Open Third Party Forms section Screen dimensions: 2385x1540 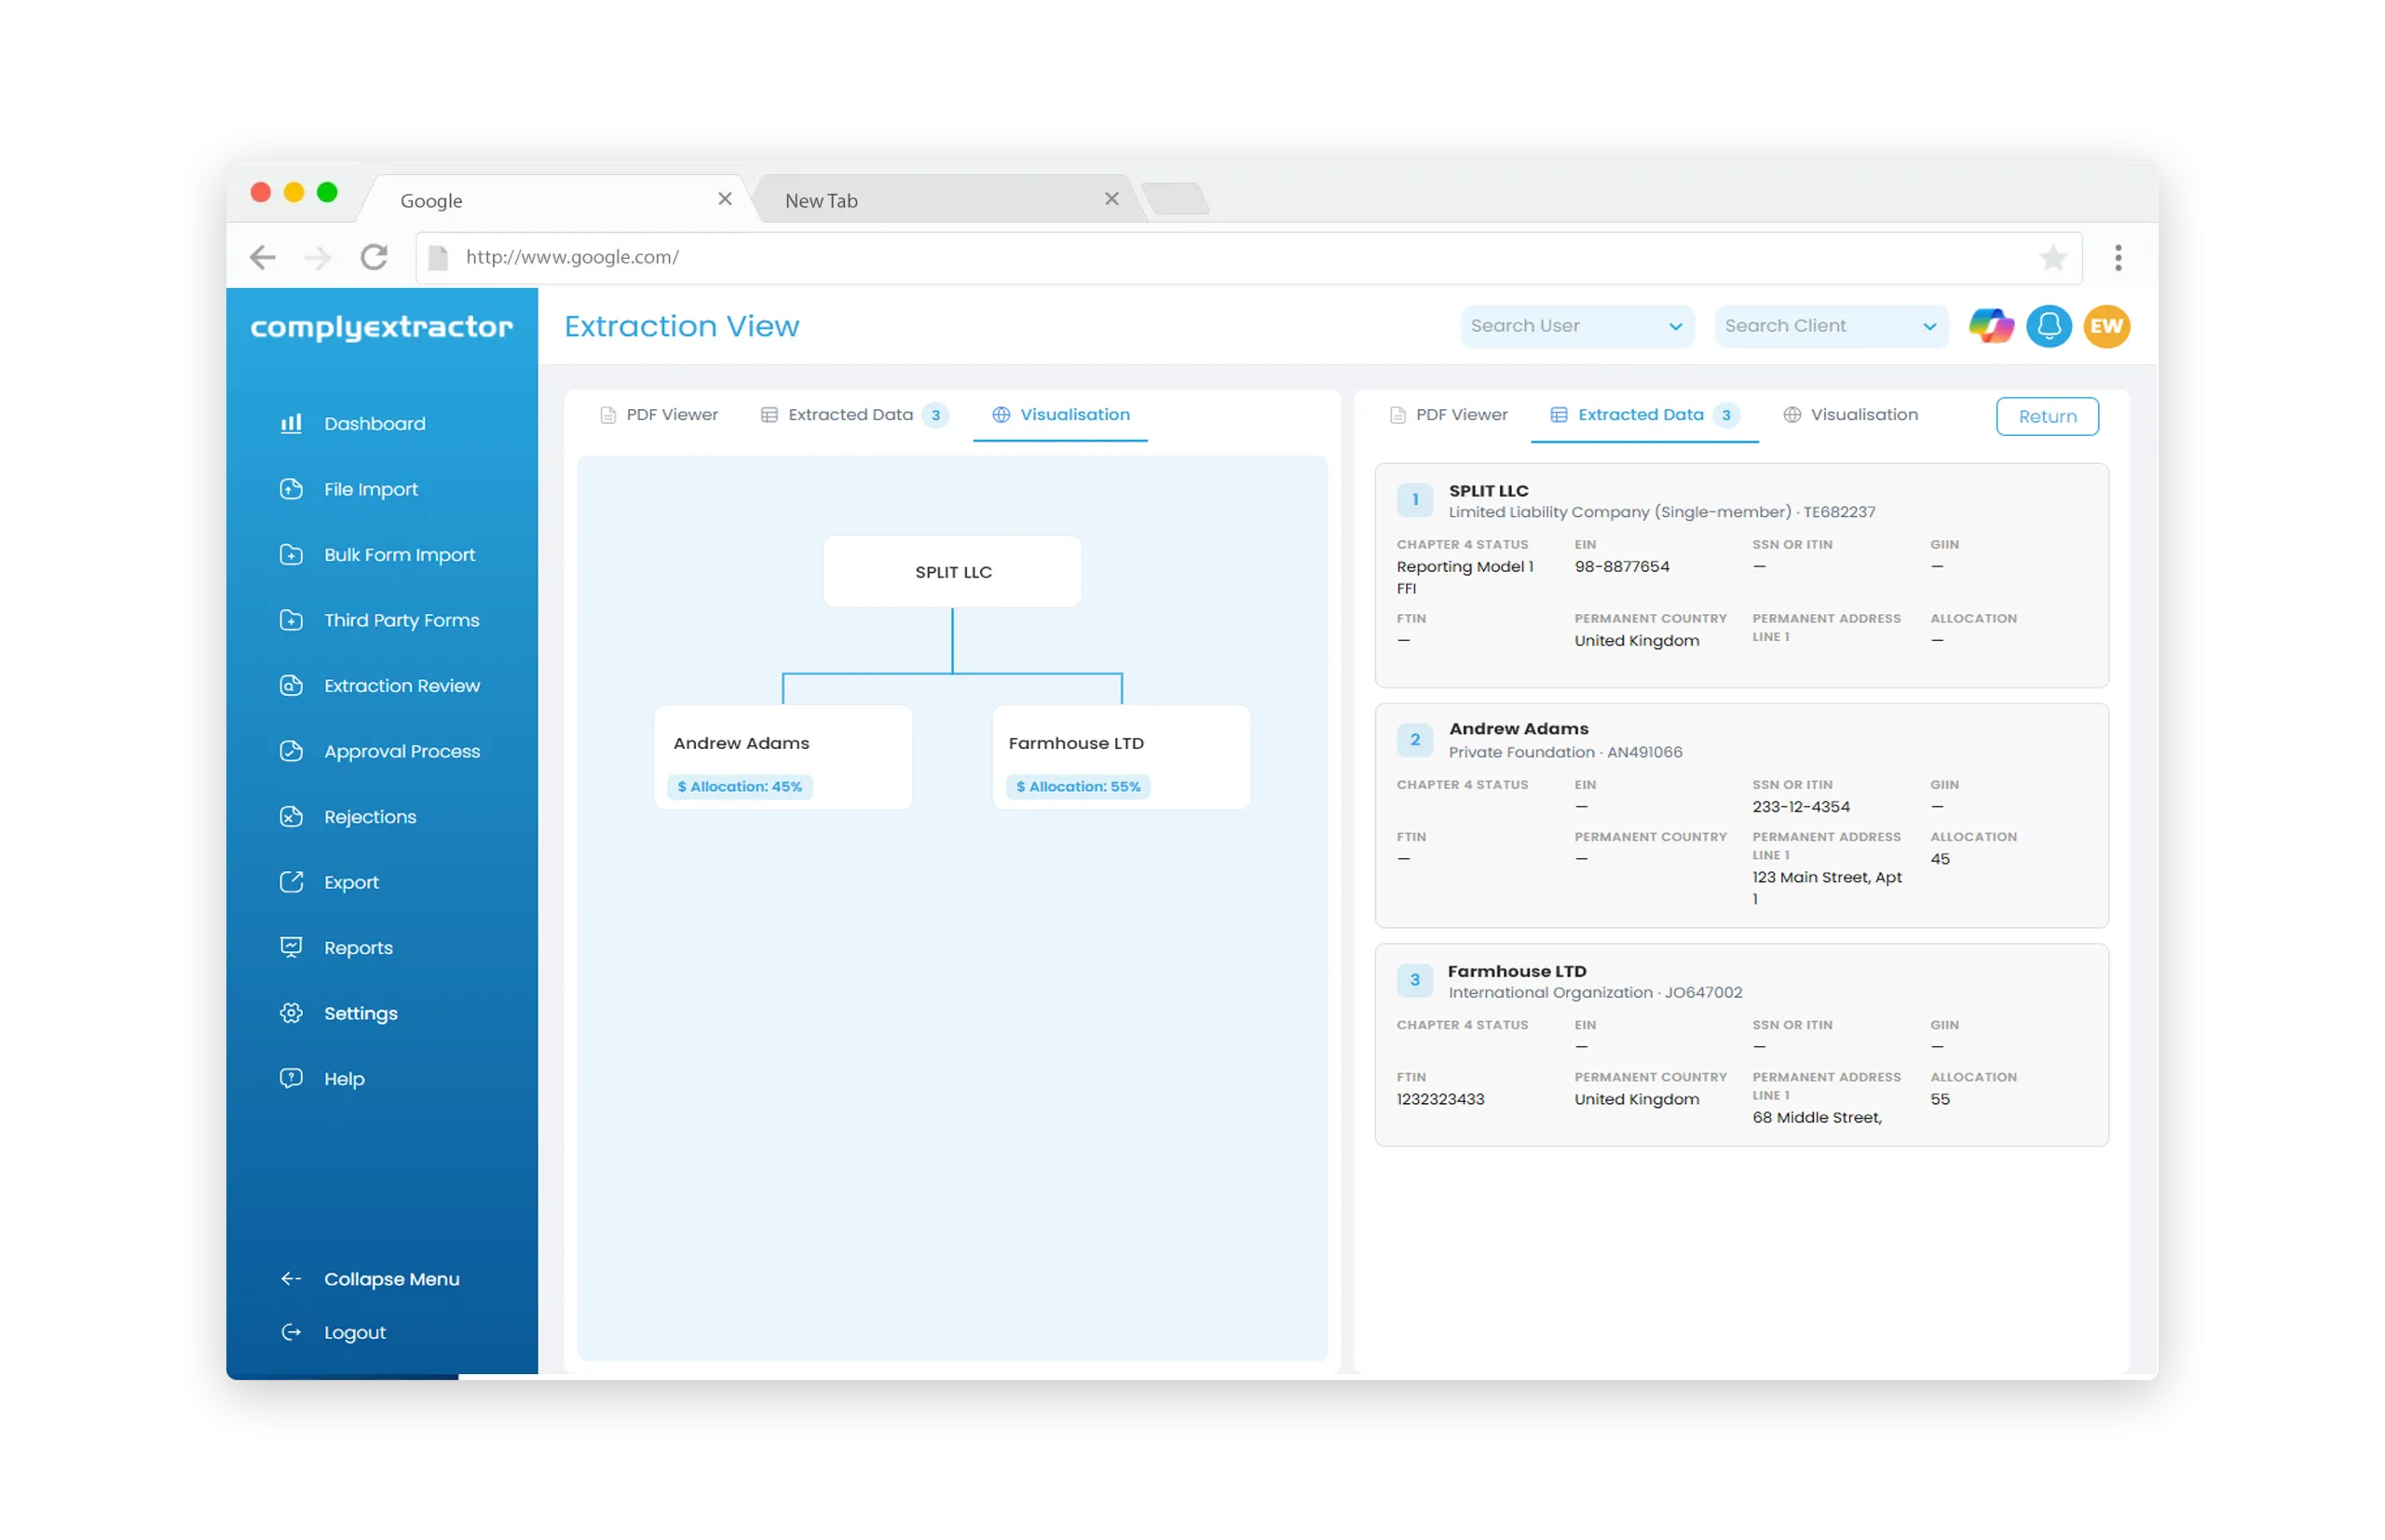click(x=379, y=620)
